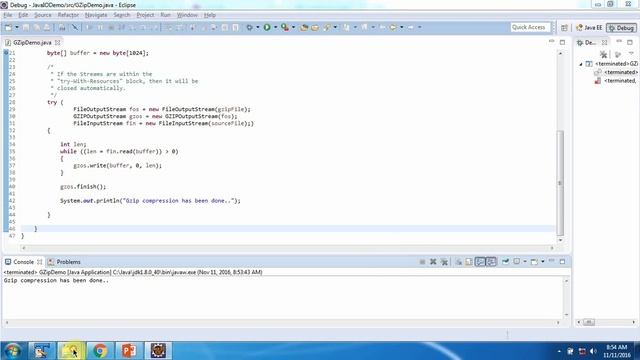The width and height of the screenshot is (640, 360).
Task: Select the GZipDemo.java editor tab
Action: click(32, 42)
